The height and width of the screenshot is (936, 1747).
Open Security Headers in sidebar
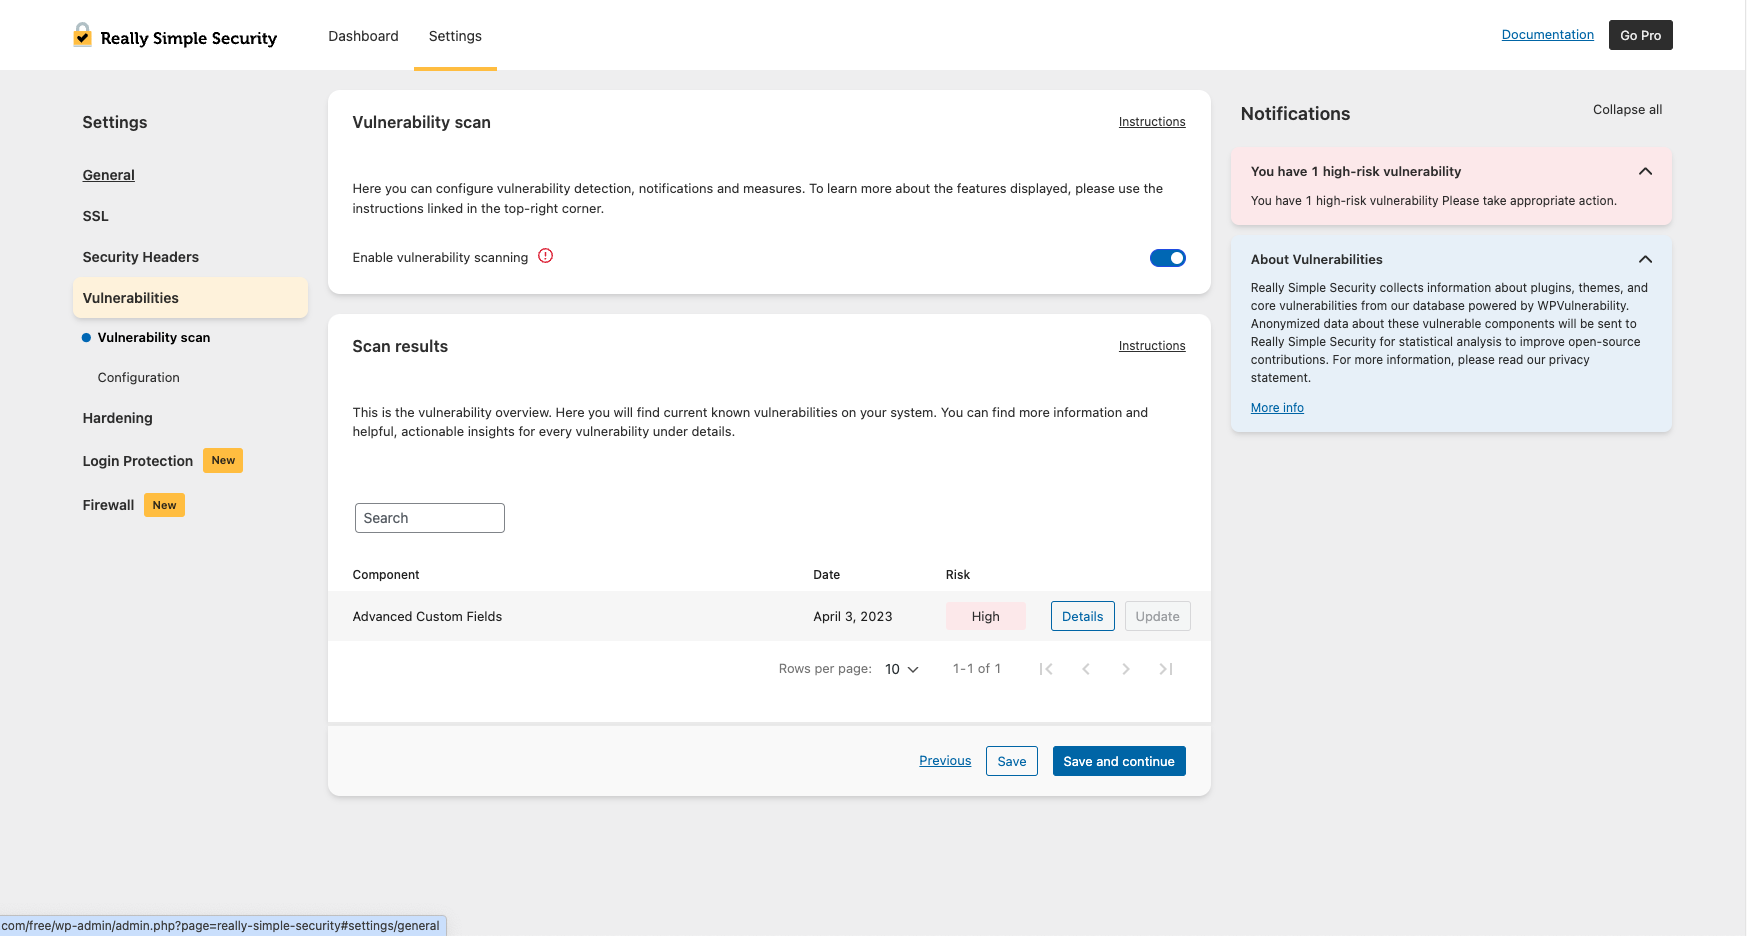click(x=140, y=257)
